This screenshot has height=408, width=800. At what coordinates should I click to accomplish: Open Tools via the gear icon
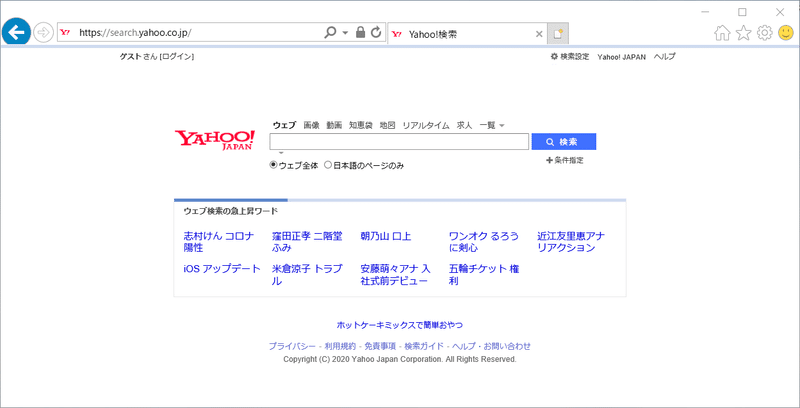coord(764,33)
